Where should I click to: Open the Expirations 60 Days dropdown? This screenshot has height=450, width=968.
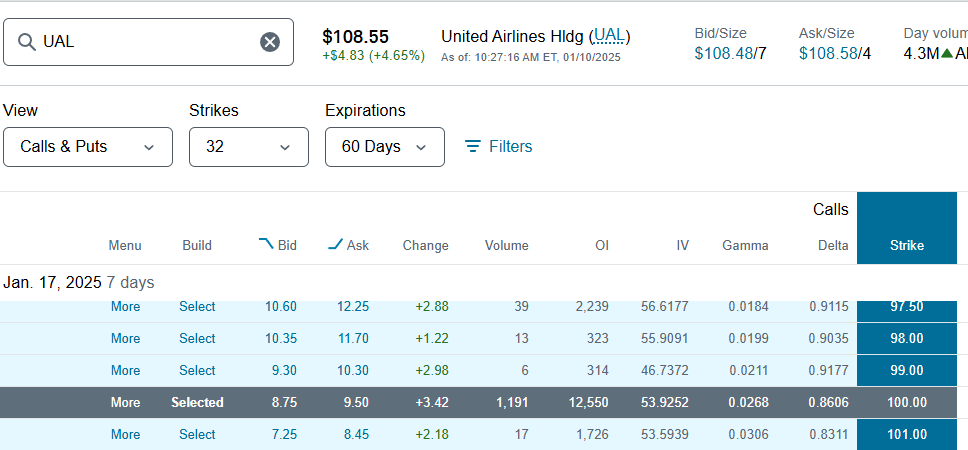pyautogui.click(x=385, y=147)
